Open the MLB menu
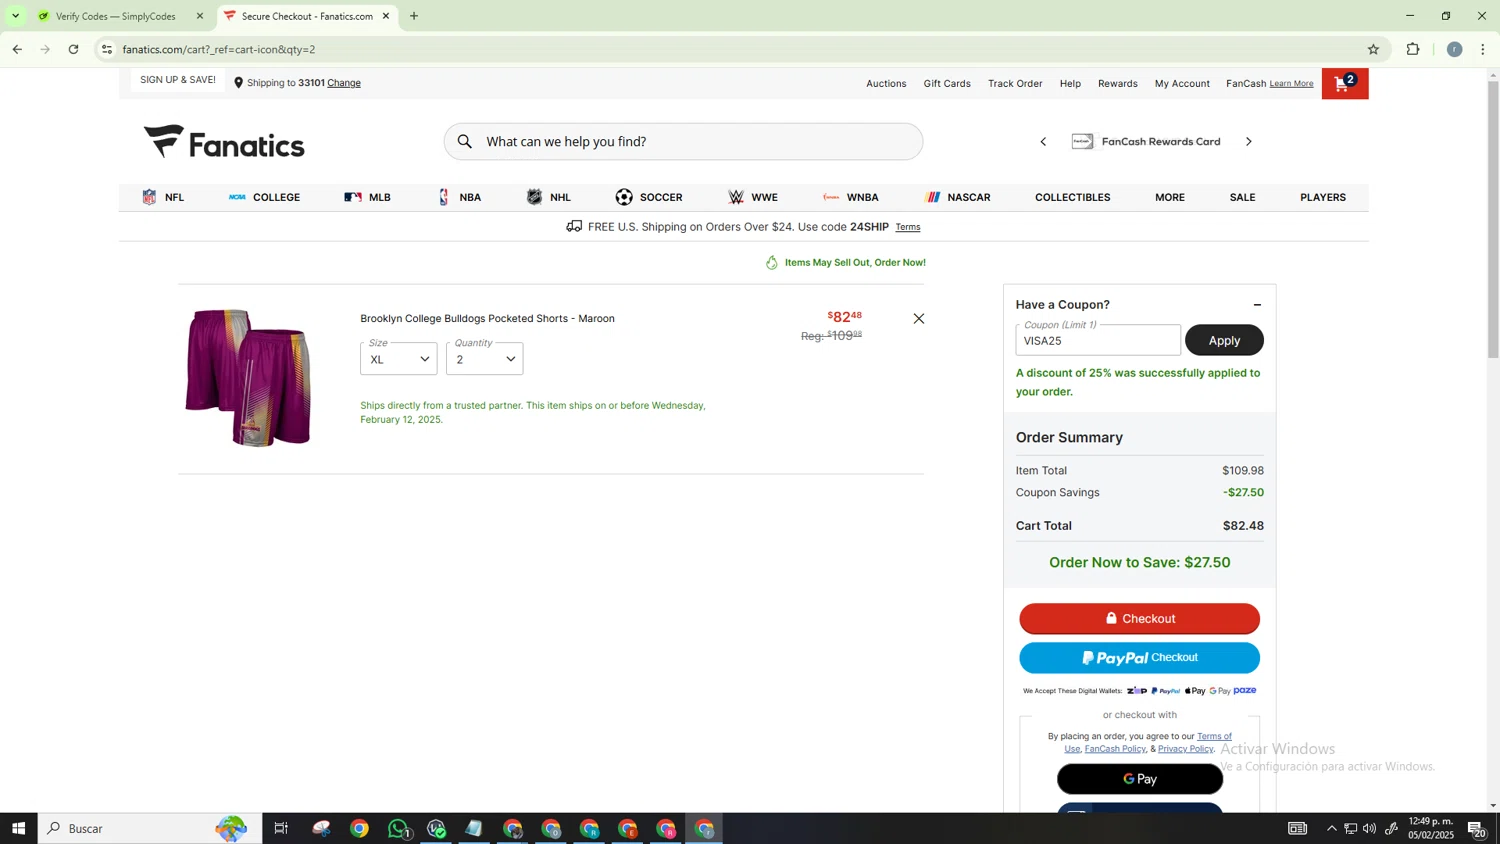This screenshot has height=844, width=1500. tap(367, 198)
